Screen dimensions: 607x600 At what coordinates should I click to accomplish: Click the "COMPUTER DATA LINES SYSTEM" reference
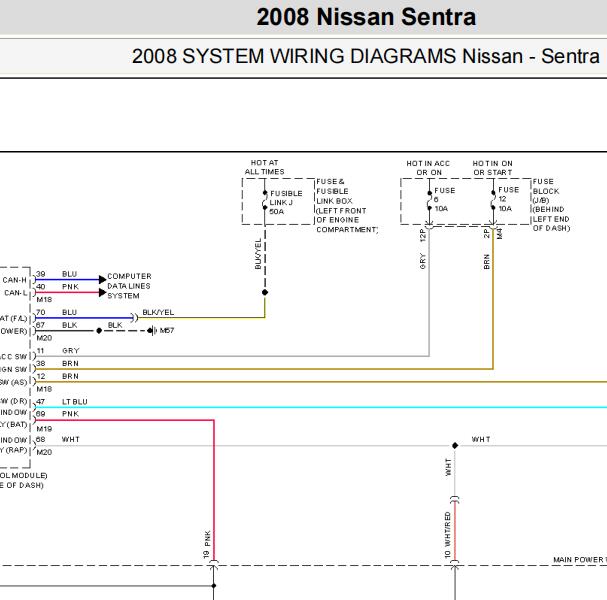[129, 286]
